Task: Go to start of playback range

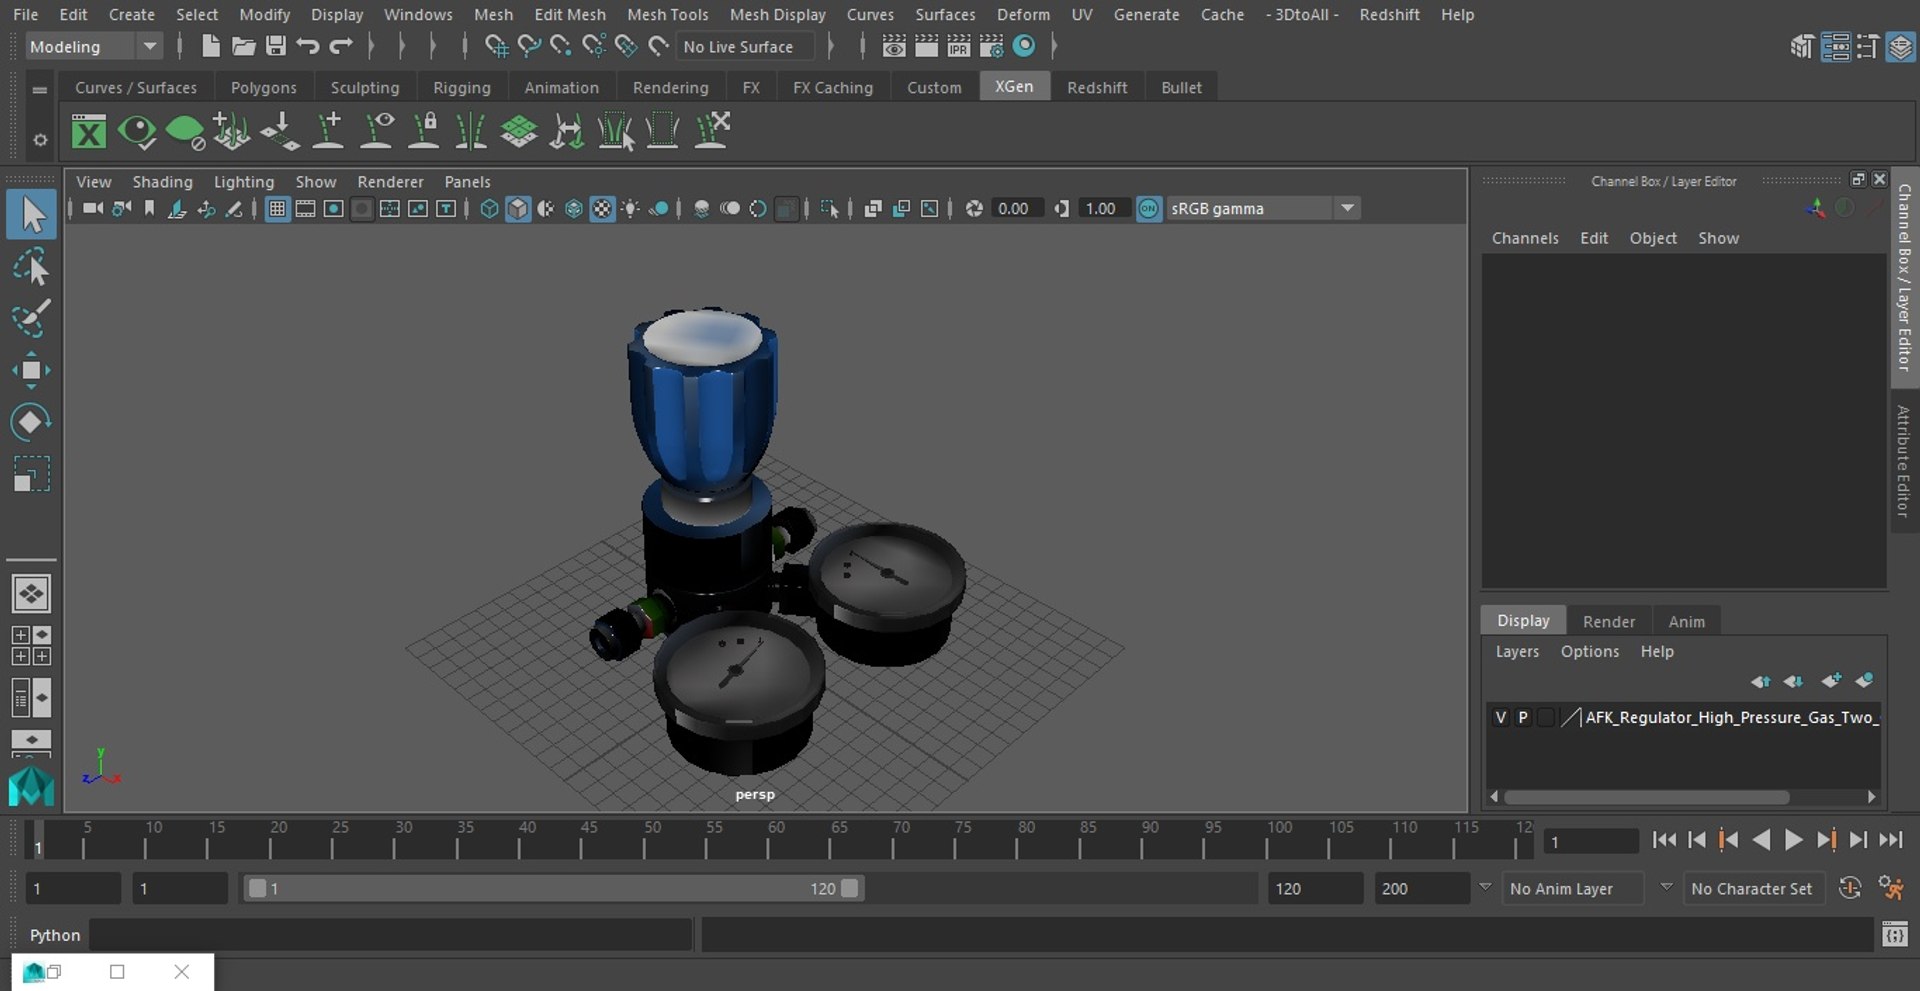Action: point(1664,840)
